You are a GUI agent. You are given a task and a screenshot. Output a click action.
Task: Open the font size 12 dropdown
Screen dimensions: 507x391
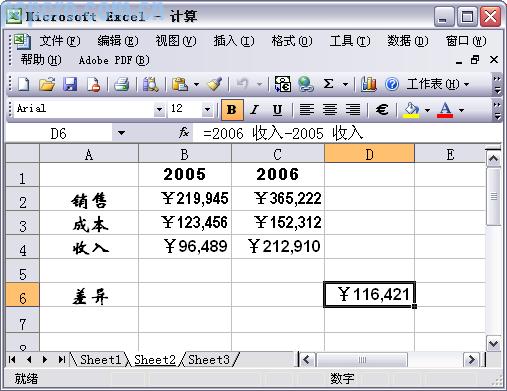coord(207,109)
